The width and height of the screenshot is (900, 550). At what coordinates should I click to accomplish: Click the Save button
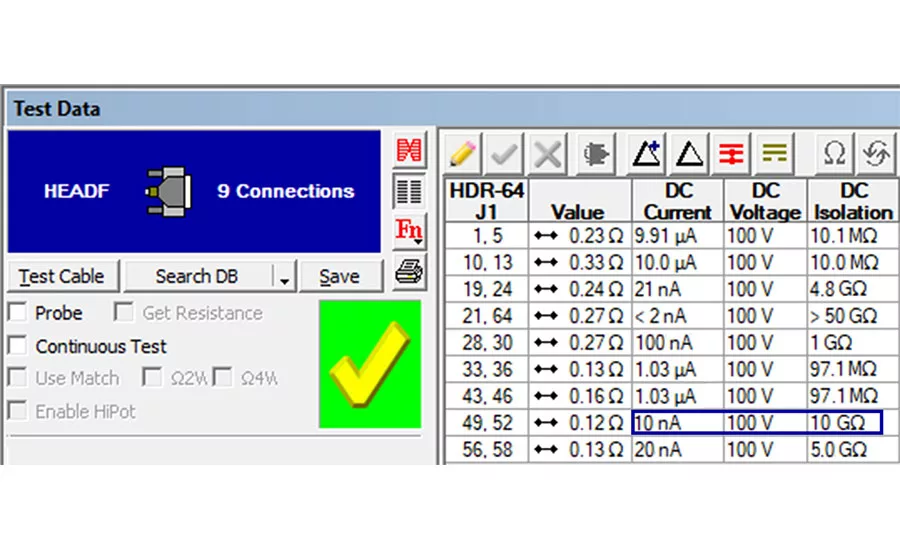[340, 276]
